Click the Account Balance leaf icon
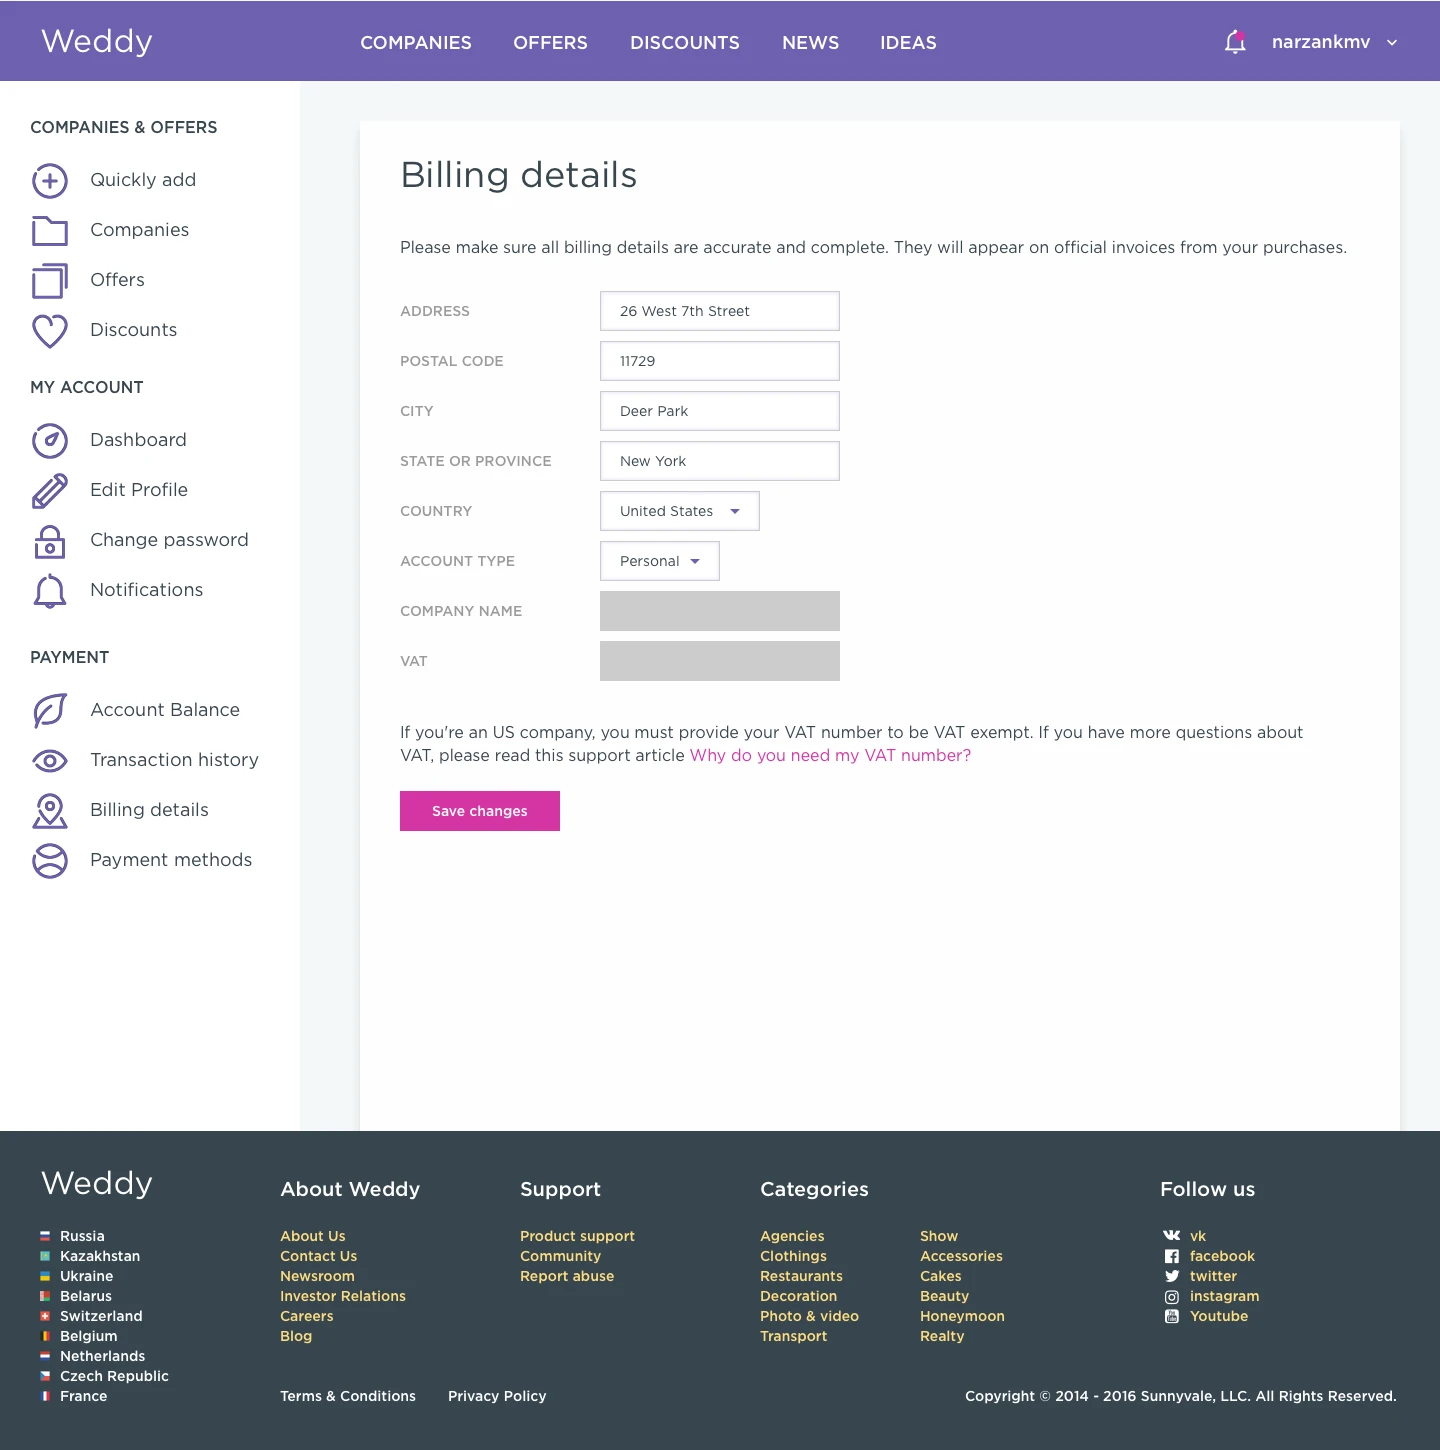 click(x=50, y=711)
